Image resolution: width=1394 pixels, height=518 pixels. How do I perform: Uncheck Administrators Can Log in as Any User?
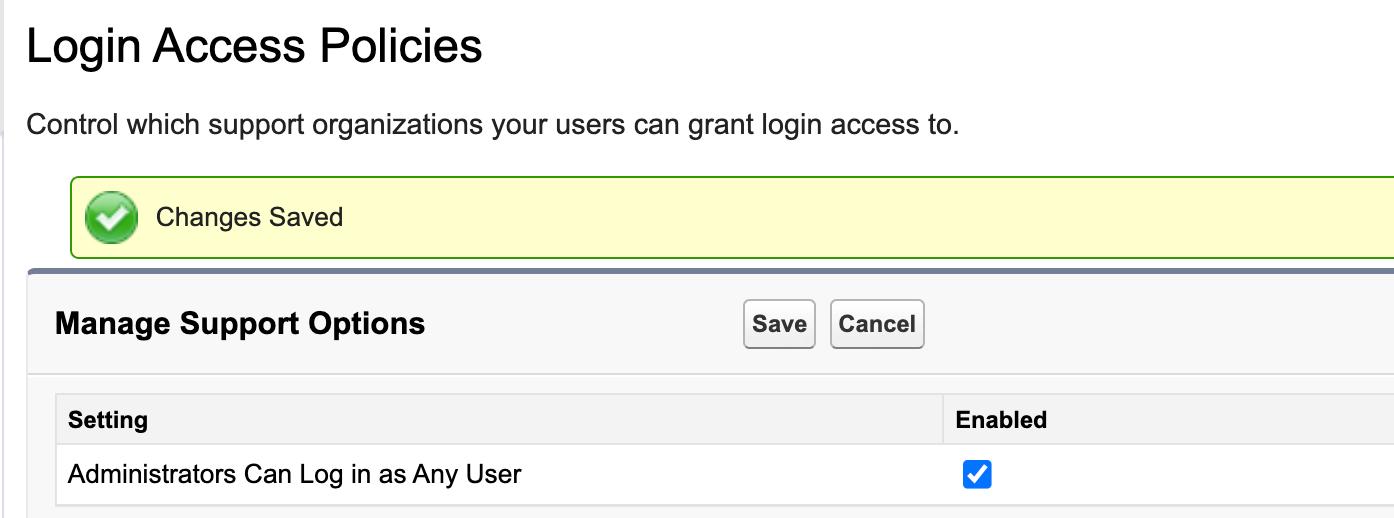976,474
